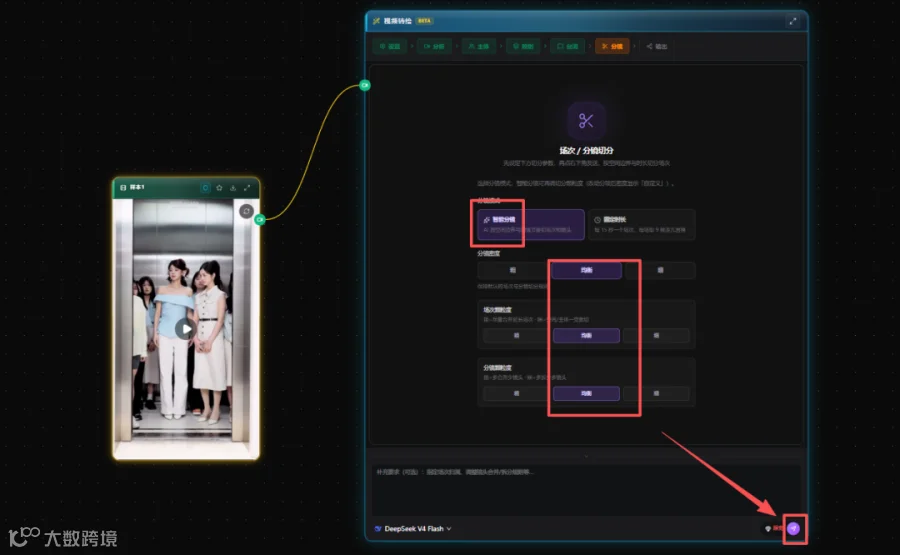This screenshot has height=555, width=900.
Task: Choose 细 in the 分镜密度 row
Action: [660, 270]
